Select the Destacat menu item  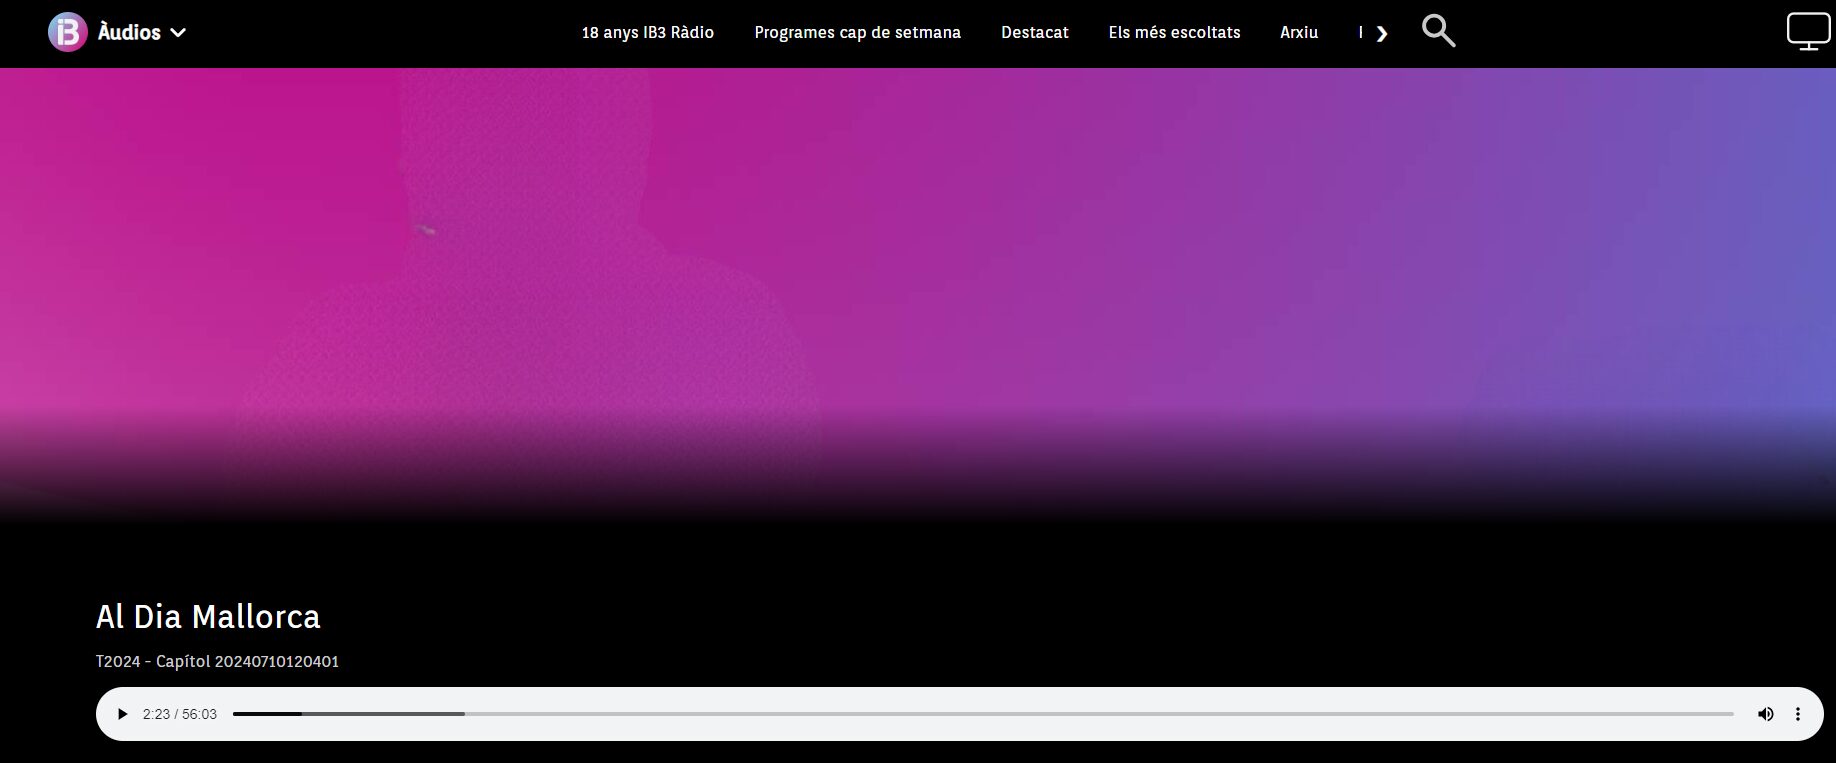point(1035,32)
